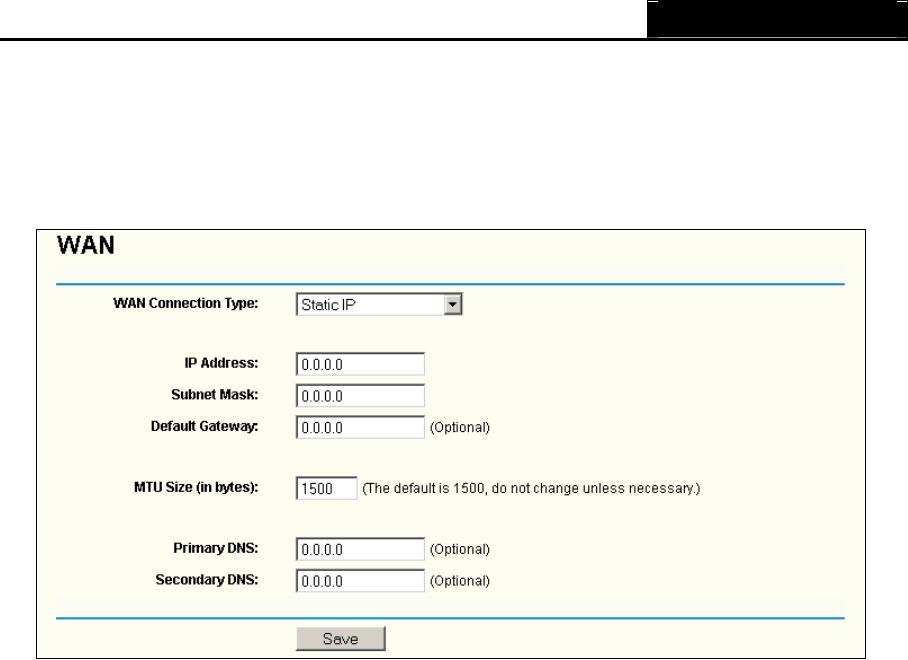Click the Secondary DNS input field
The image size is (908, 660).
pos(360,581)
